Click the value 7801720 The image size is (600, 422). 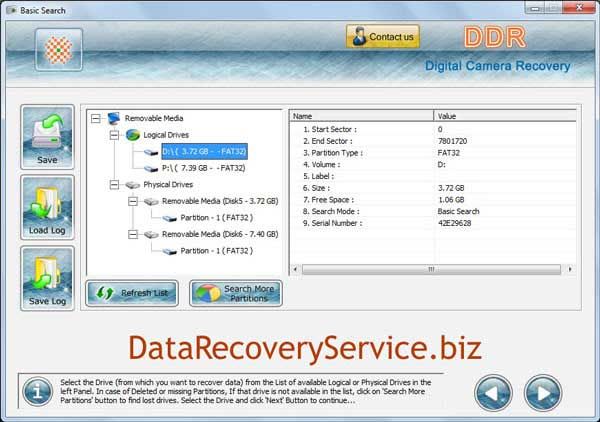tap(452, 141)
